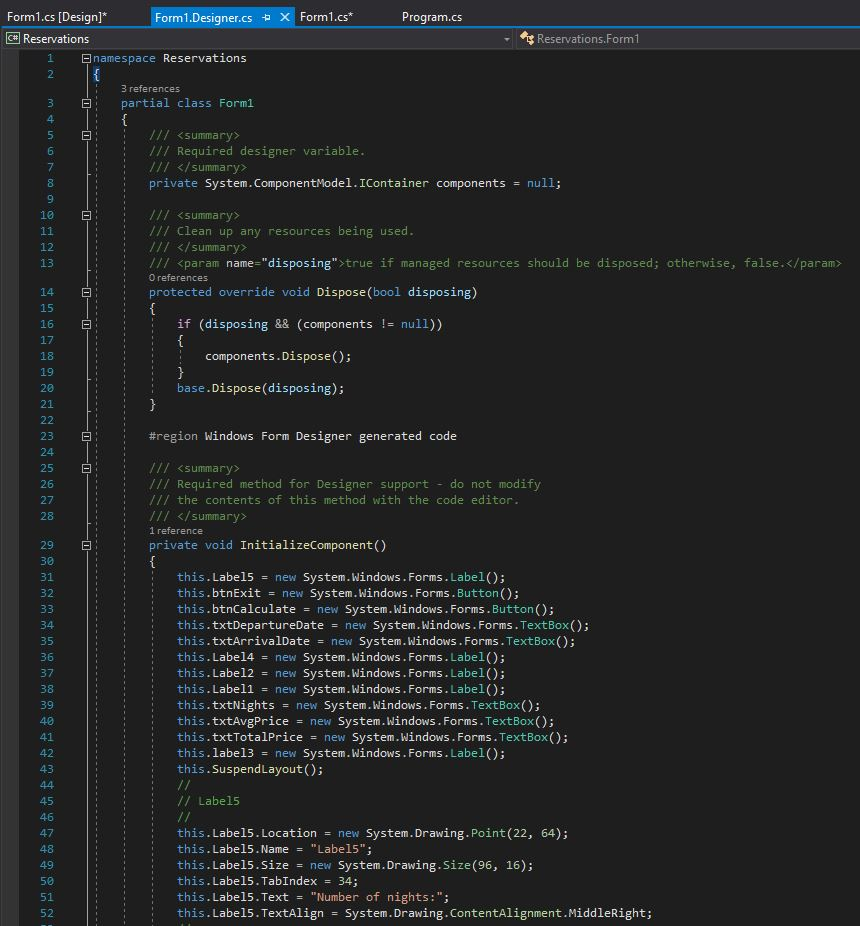Collapse the summary comment at line 10
Image resolution: width=860 pixels, height=926 pixels.
[86, 216]
